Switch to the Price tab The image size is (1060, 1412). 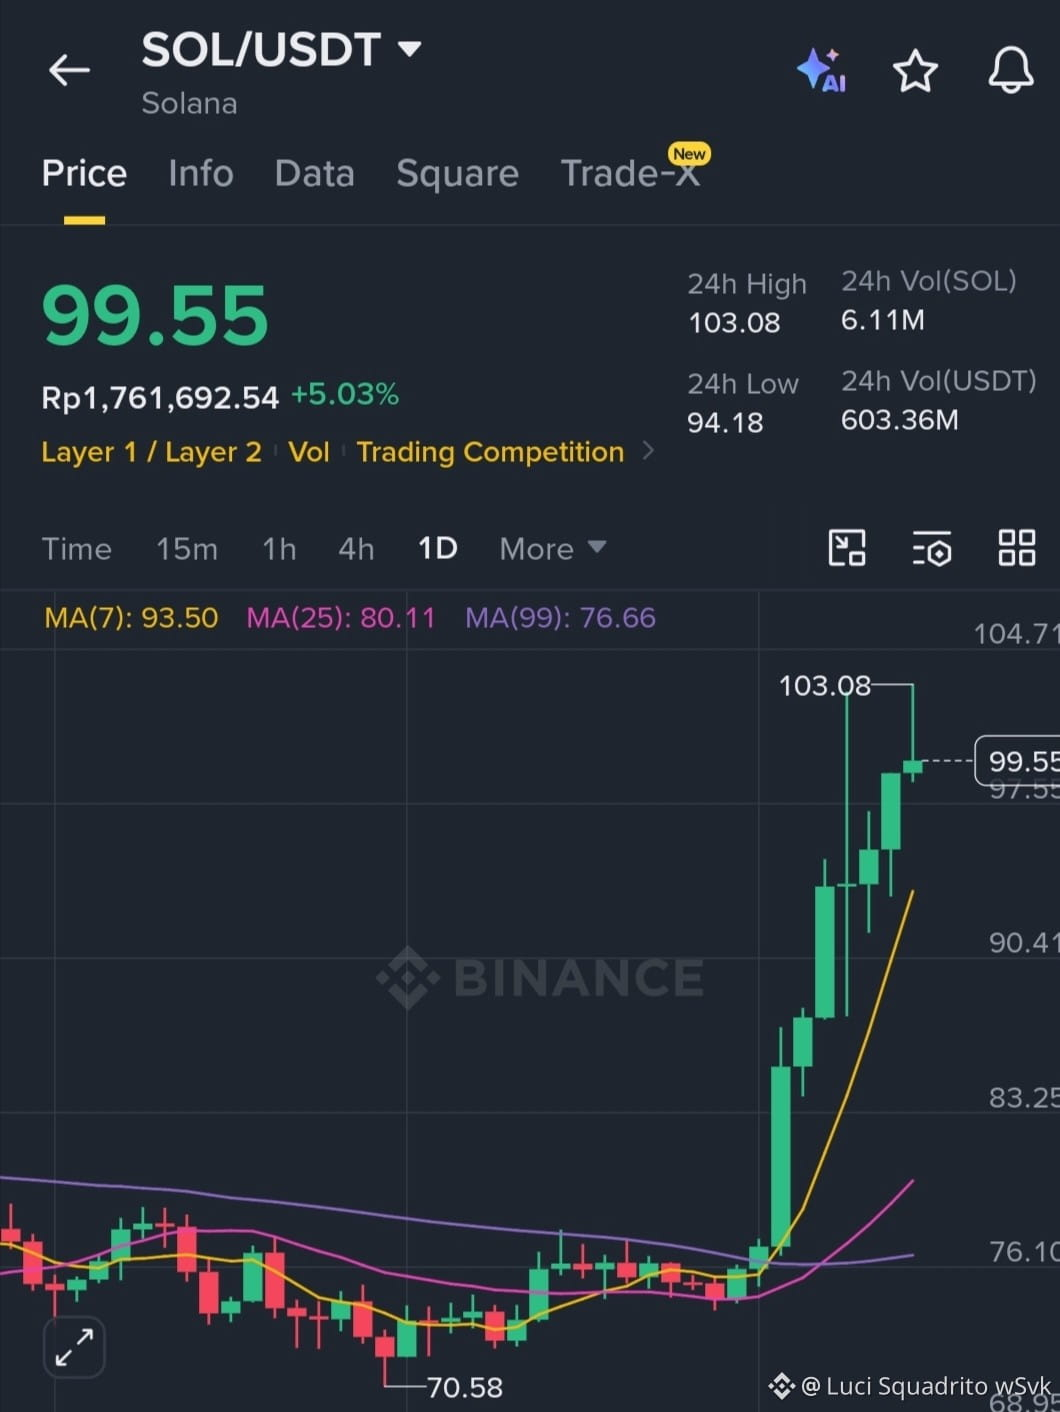coord(84,174)
